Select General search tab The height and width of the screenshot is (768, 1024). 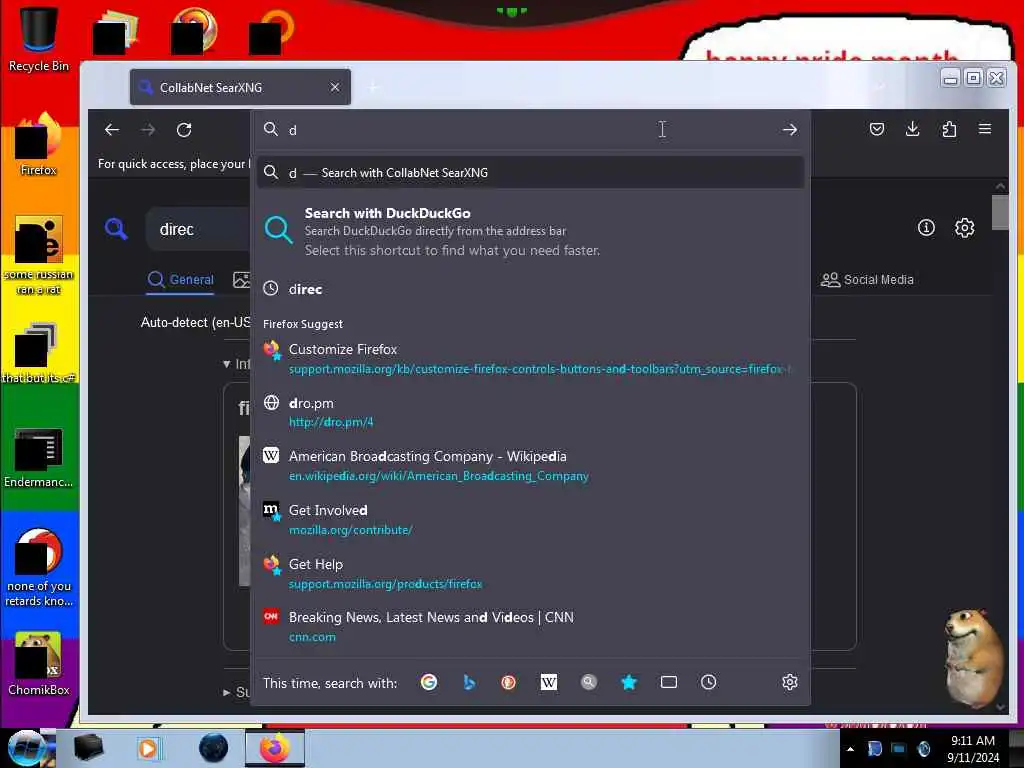[180, 280]
